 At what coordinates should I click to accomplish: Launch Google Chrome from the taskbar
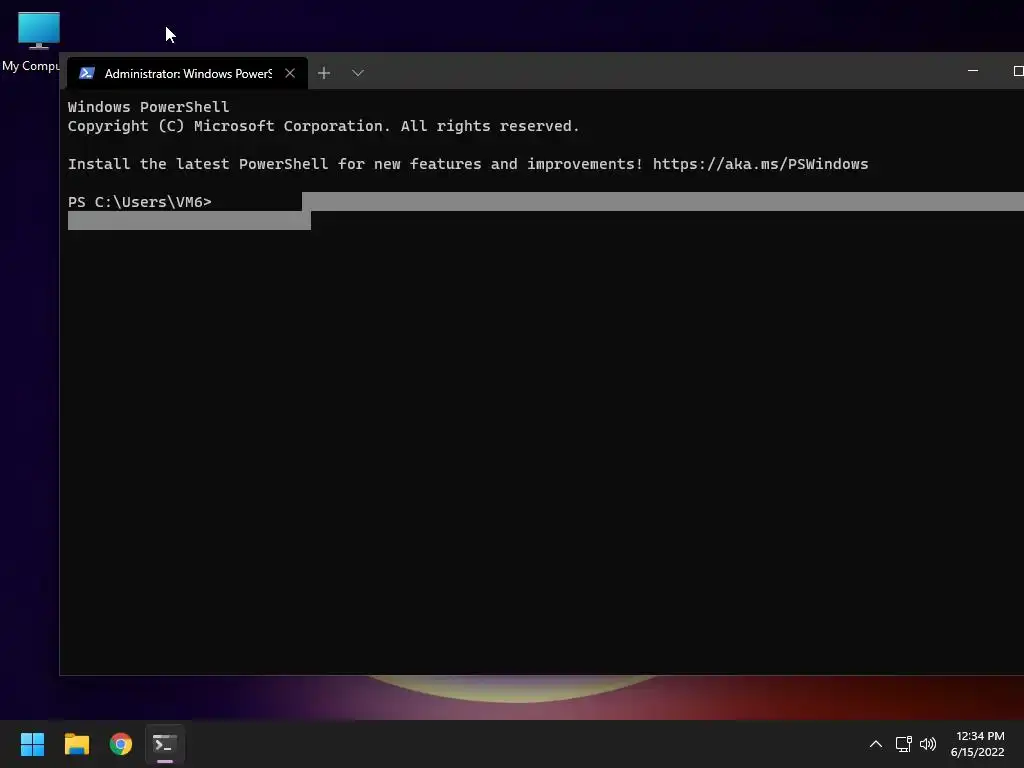point(121,744)
